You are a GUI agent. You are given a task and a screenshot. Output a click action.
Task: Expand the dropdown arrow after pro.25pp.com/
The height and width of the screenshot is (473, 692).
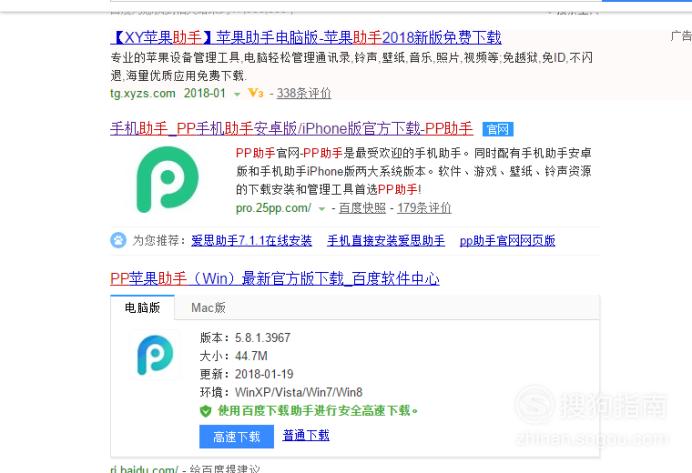click(322, 209)
